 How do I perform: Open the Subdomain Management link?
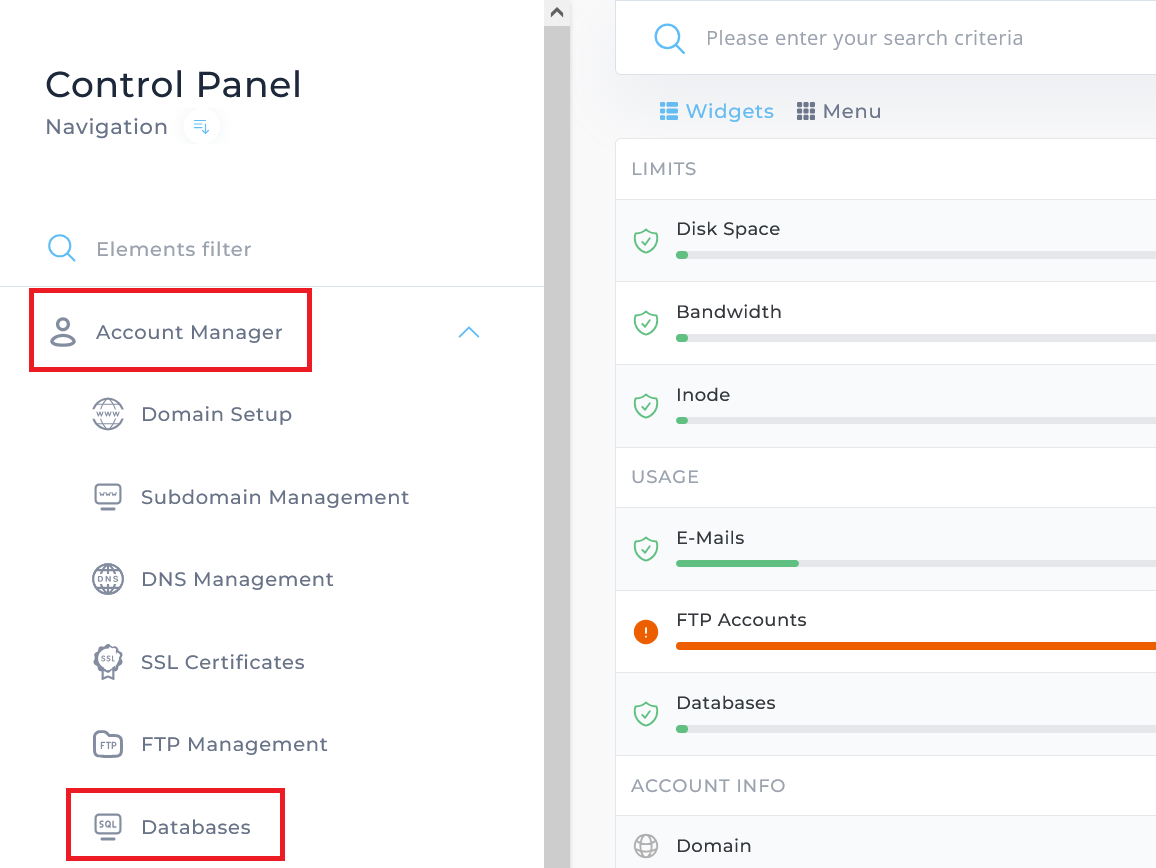point(275,497)
